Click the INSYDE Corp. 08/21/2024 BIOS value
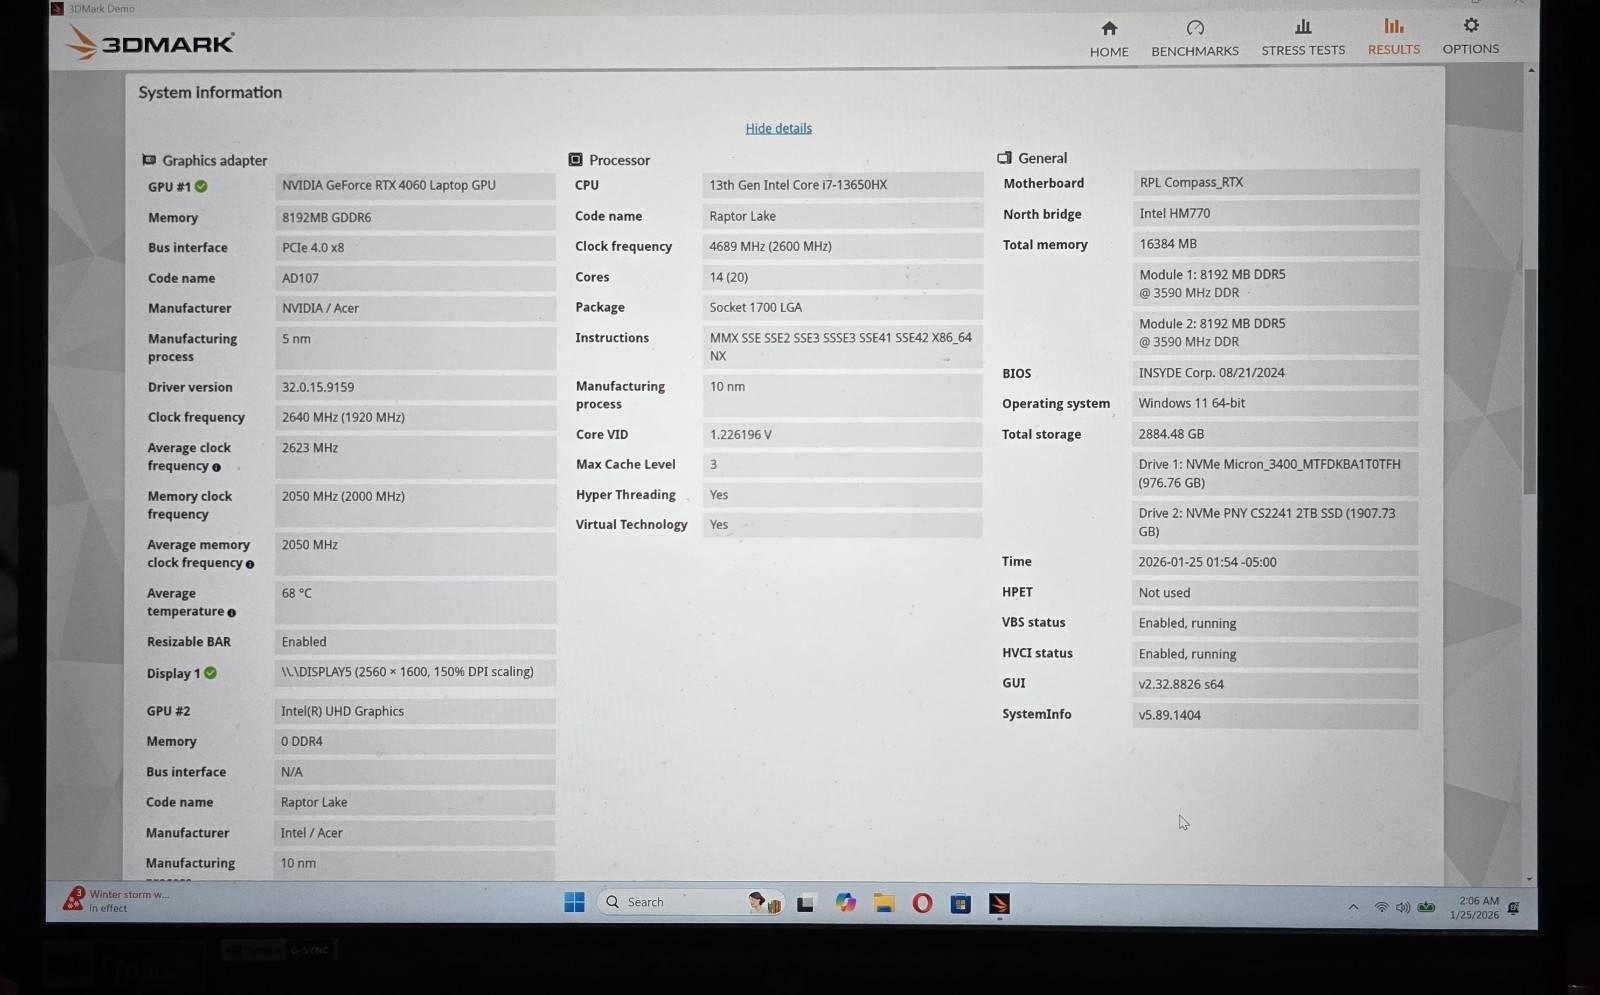 click(x=1275, y=373)
